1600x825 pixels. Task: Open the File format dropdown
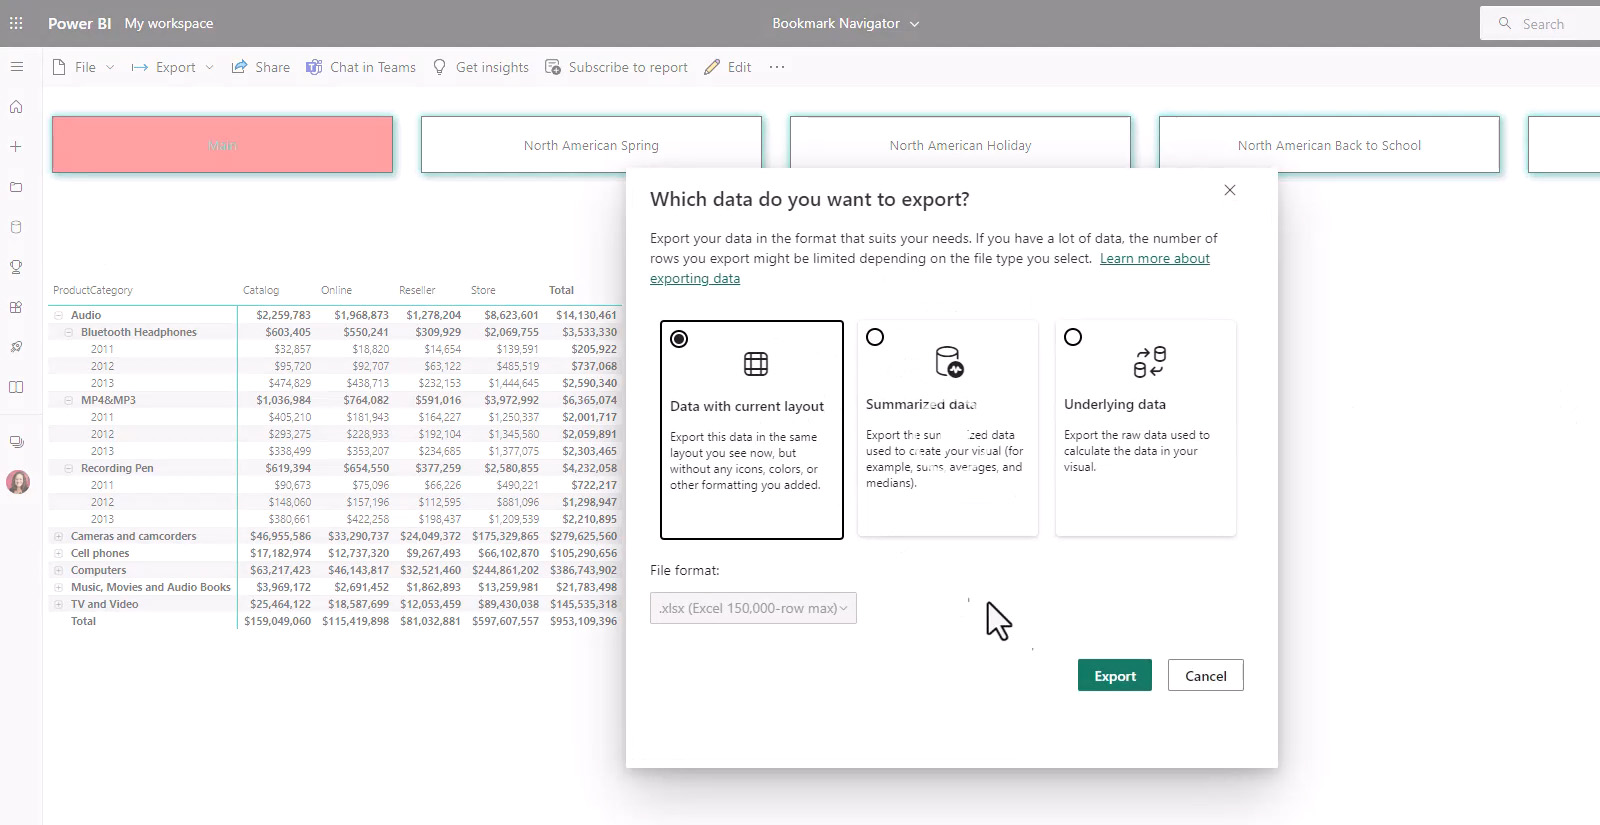[x=753, y=608]
